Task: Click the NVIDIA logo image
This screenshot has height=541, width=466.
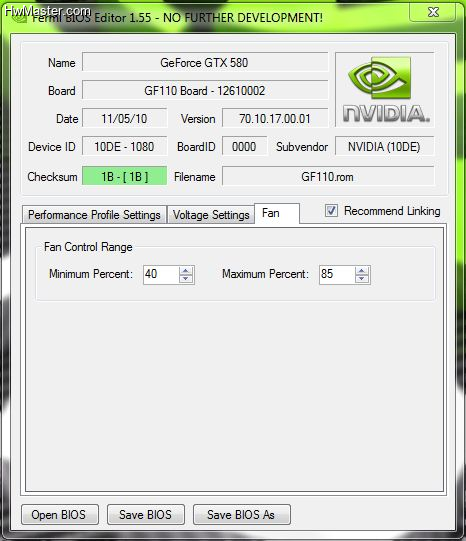Action: 385,90
